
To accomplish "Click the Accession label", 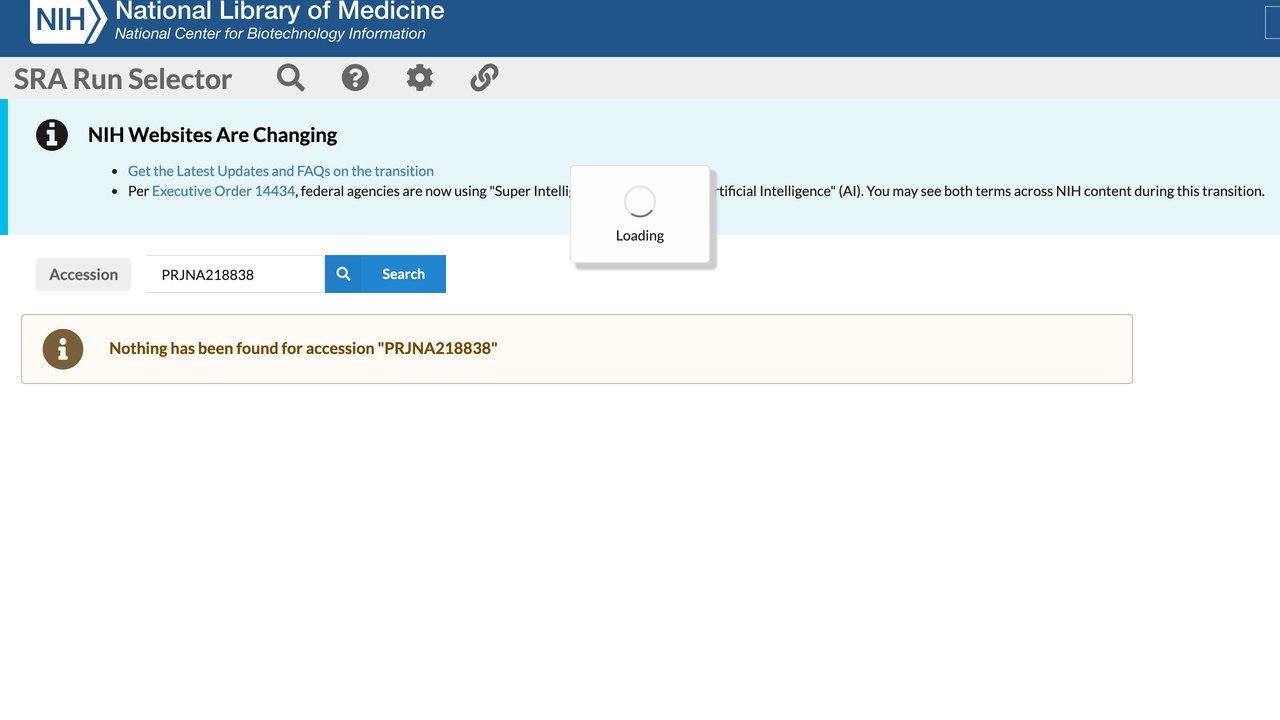I will (x=83, y=274).
